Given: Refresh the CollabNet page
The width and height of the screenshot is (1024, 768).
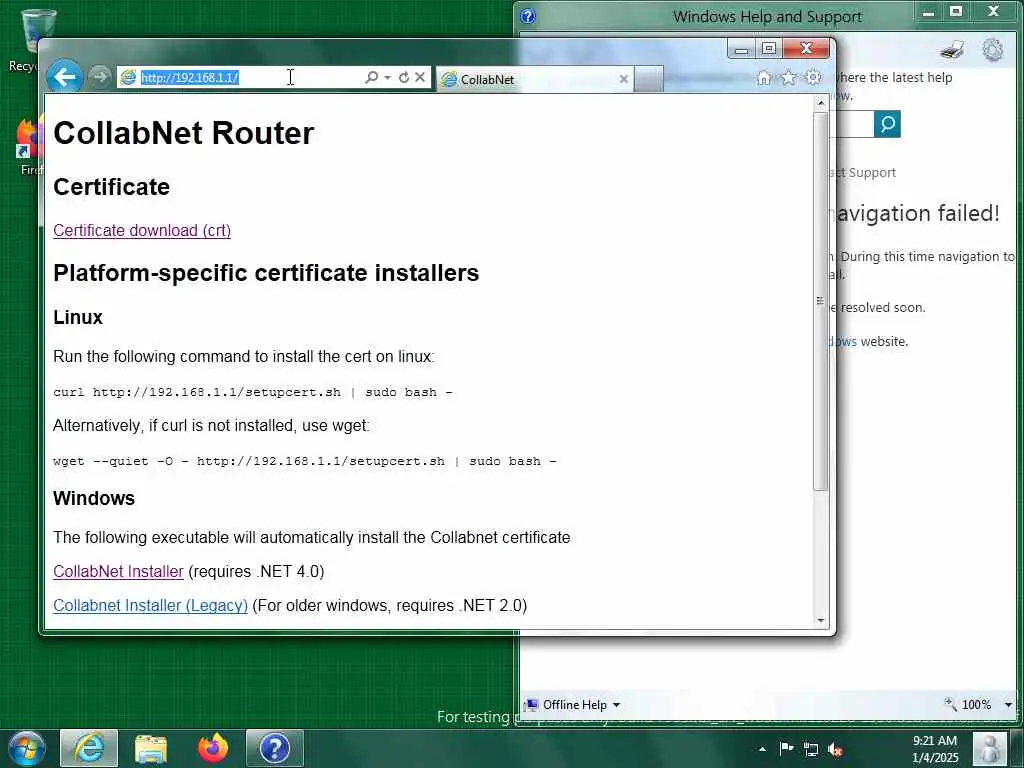Looking at the screenshot, I should [404, 77].
